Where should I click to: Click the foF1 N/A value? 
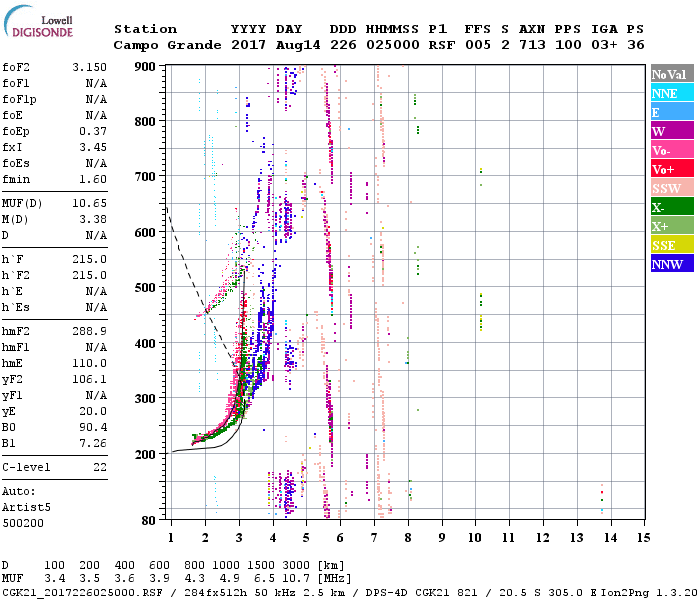point(96,83)
